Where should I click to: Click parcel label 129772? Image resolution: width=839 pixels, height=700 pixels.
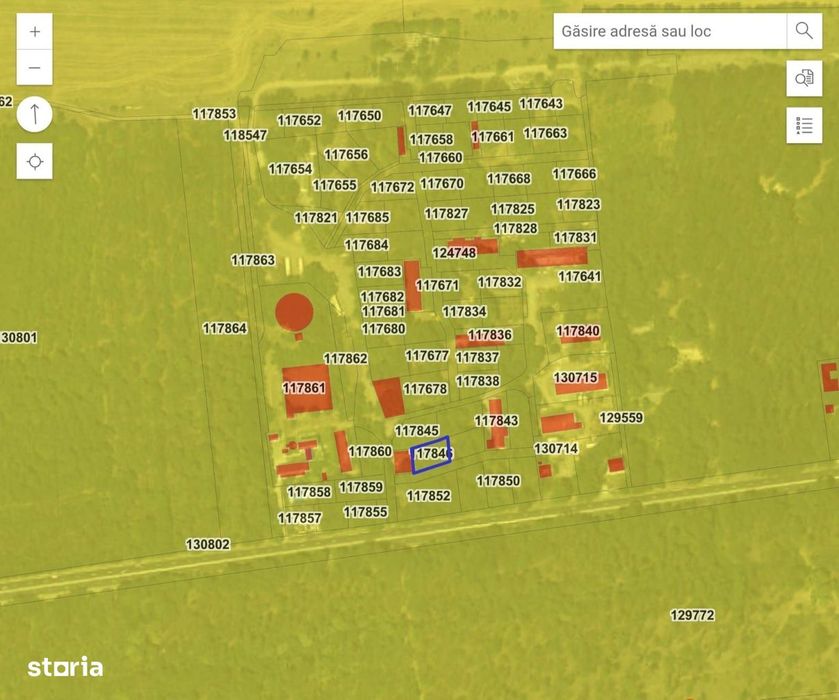tap(692, 615)
